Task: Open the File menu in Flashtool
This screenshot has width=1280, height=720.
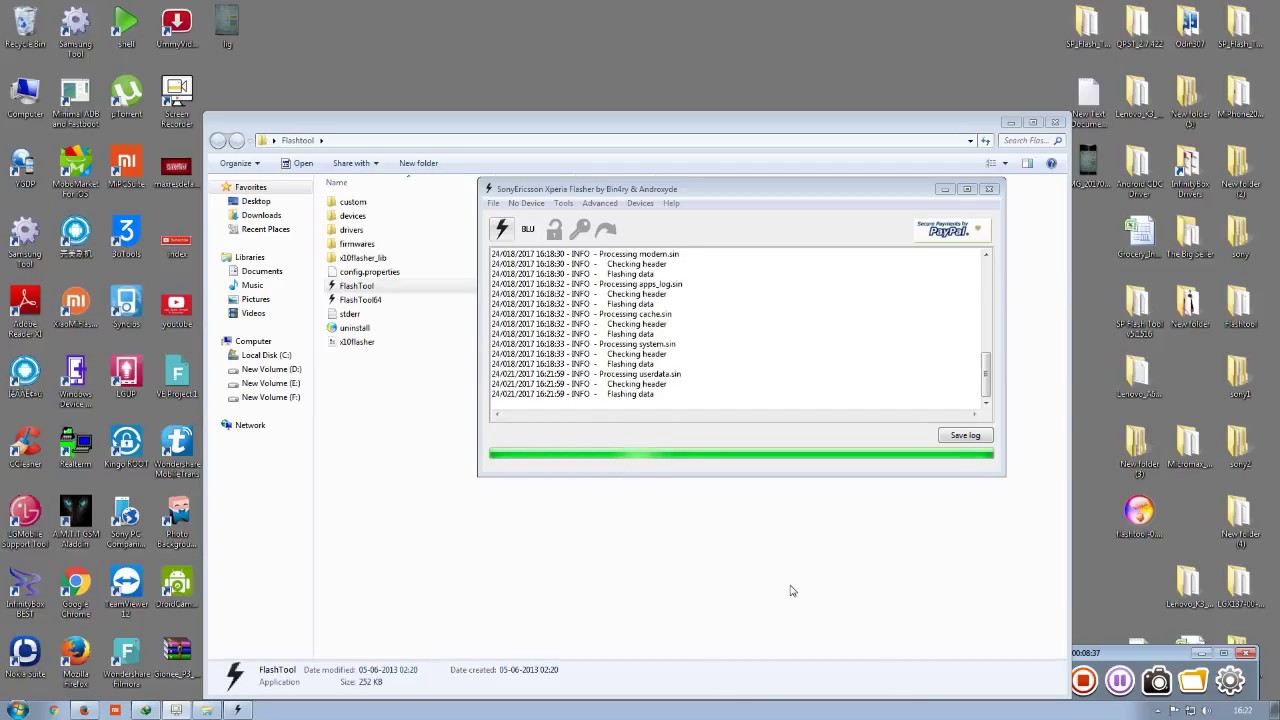Action: click(493, 203)
